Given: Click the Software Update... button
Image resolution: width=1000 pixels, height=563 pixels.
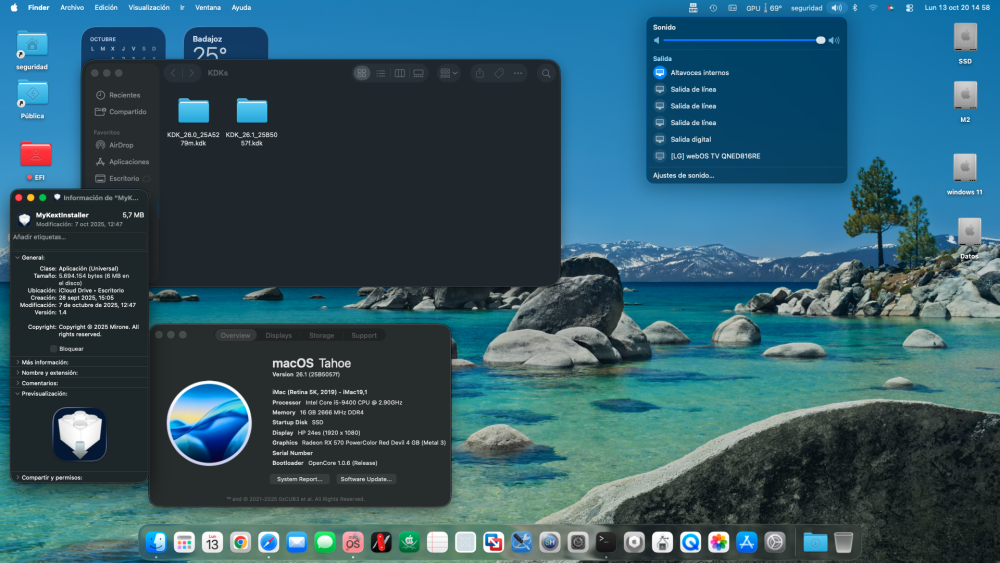Looking at the screenshot, I should (366, 479).
